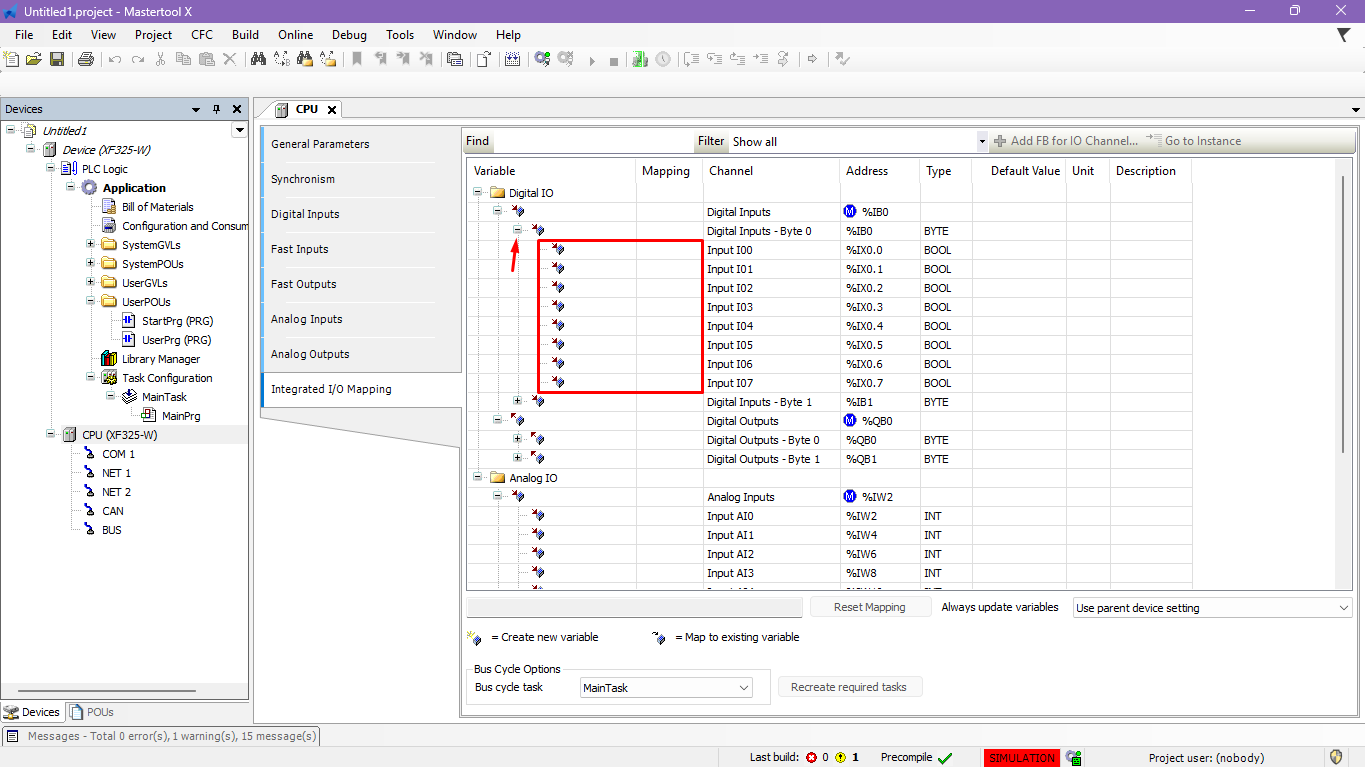Screen dimensions: 1365x767
Task: Click the Save project toolbar icon
Action: point(57,59)
